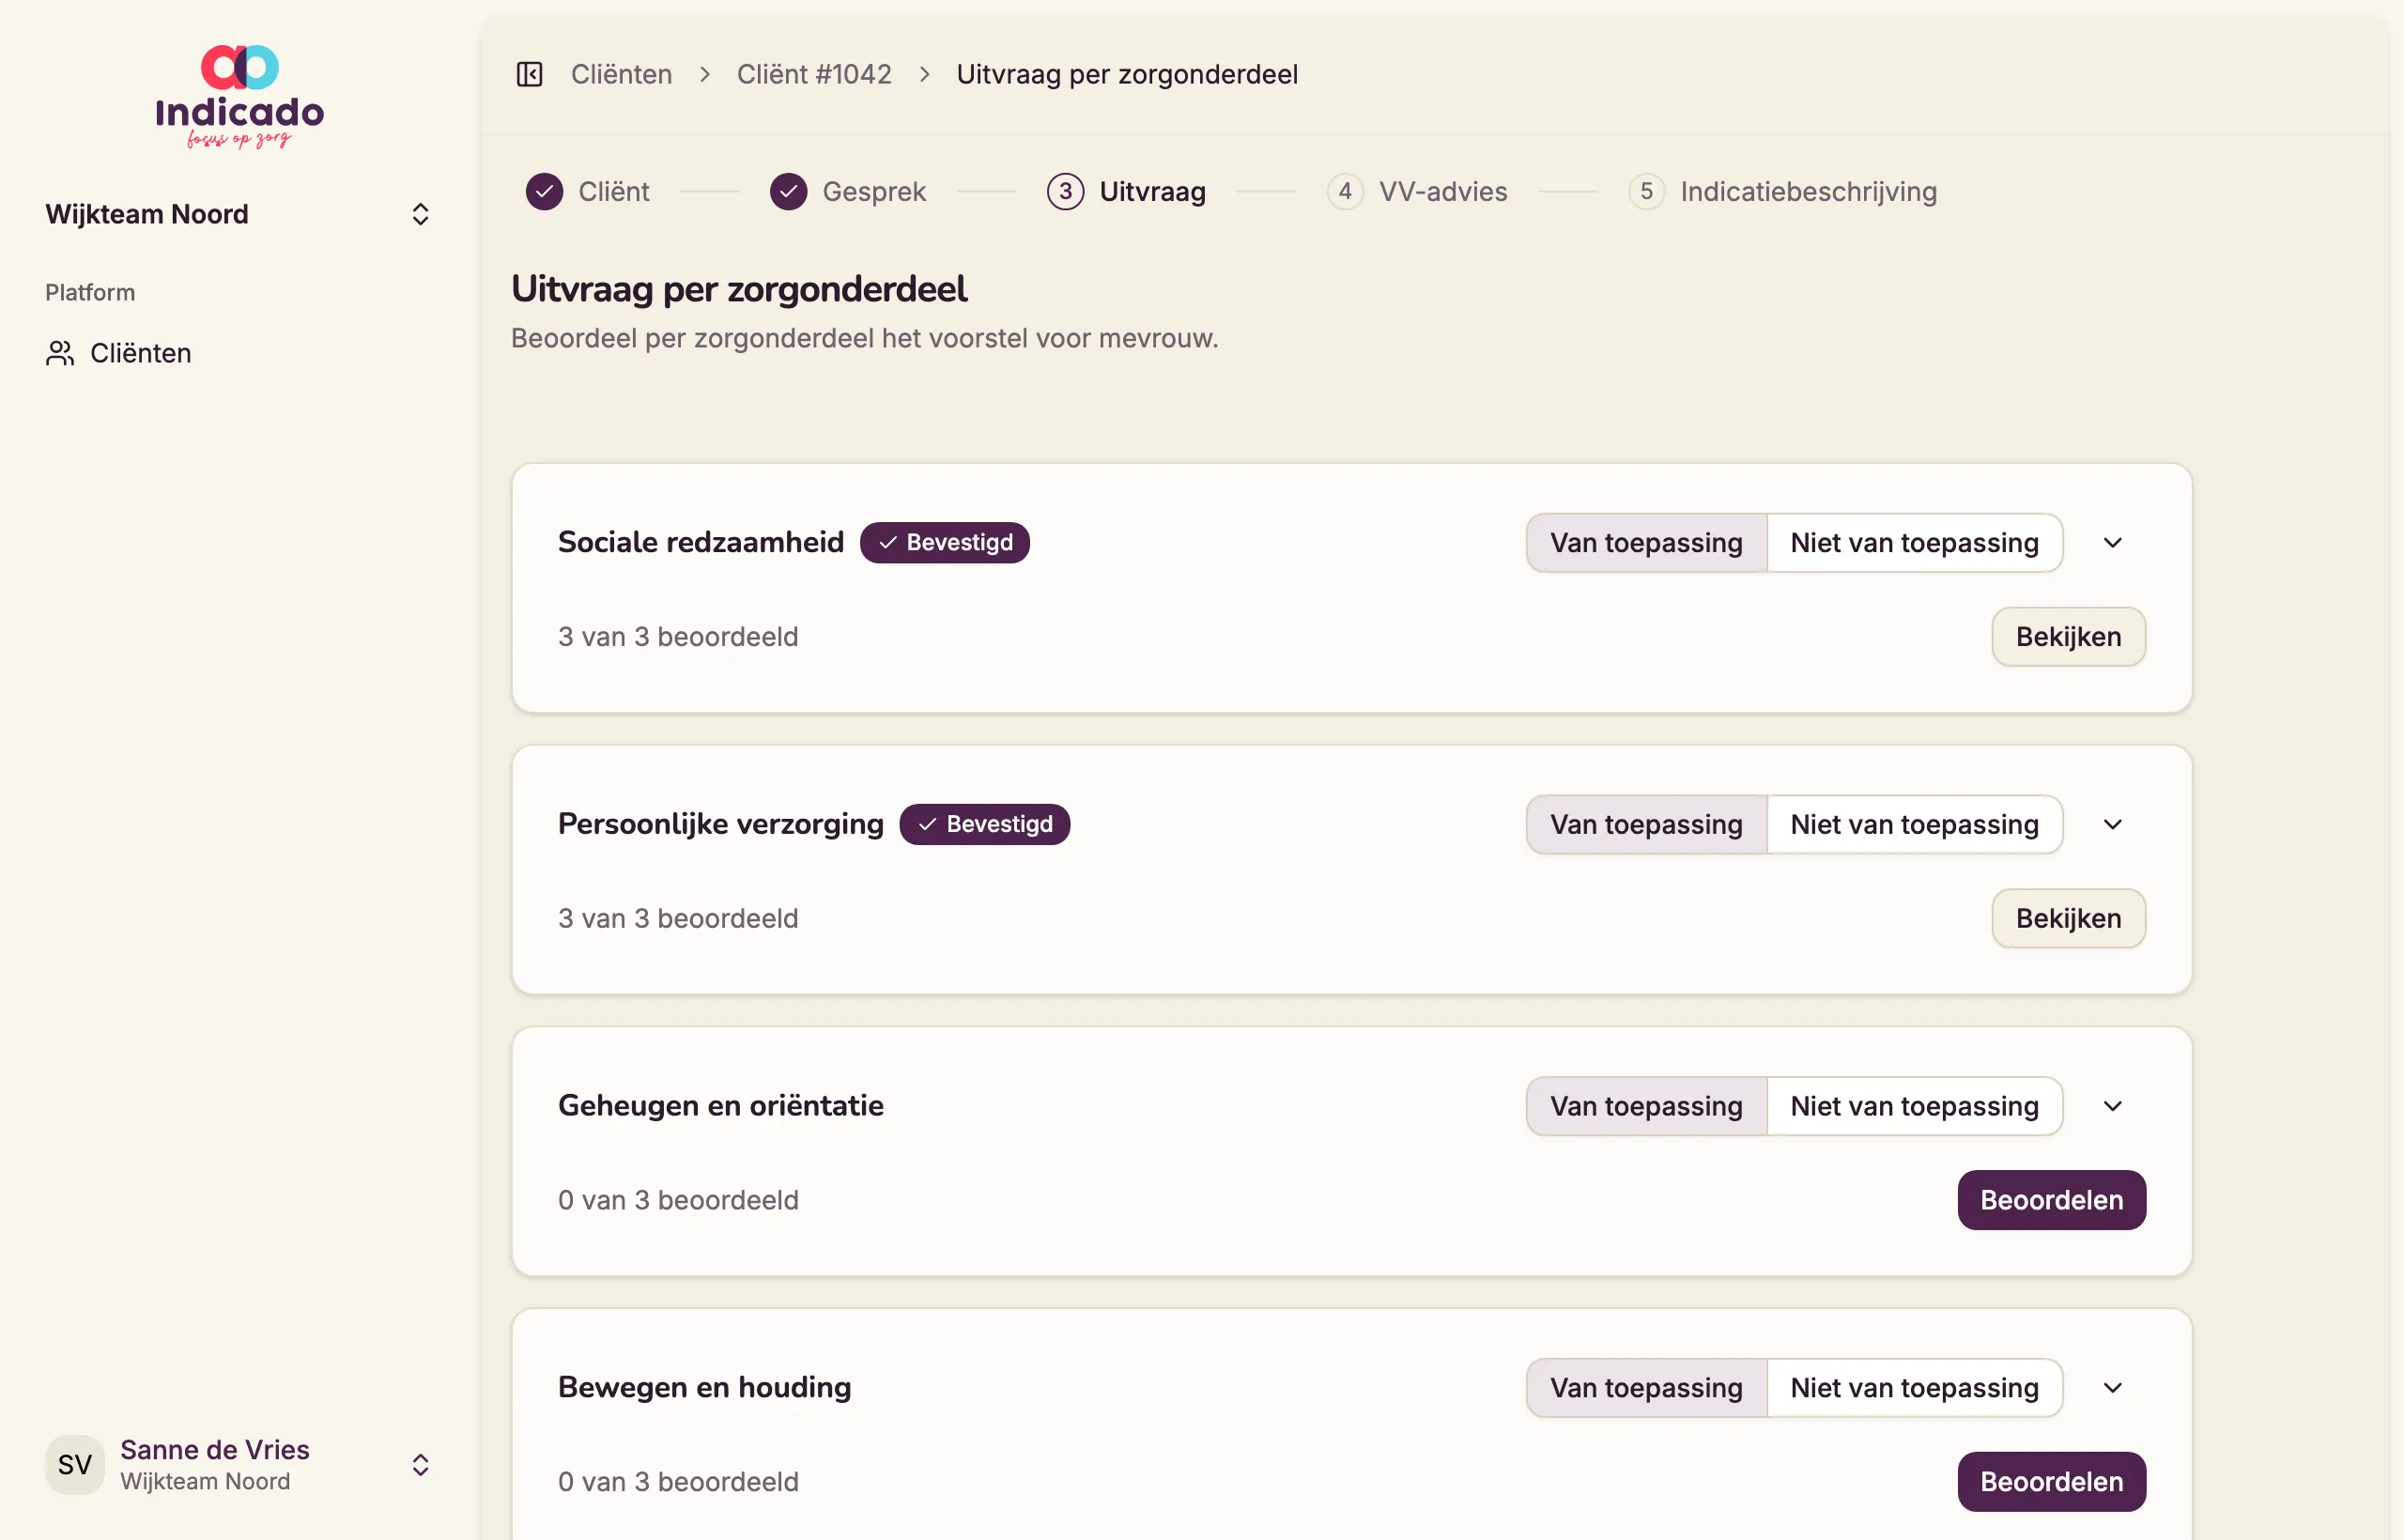Click '3 van 3 beoordeeld' under Sociale redzaamheid

(678, 637)
